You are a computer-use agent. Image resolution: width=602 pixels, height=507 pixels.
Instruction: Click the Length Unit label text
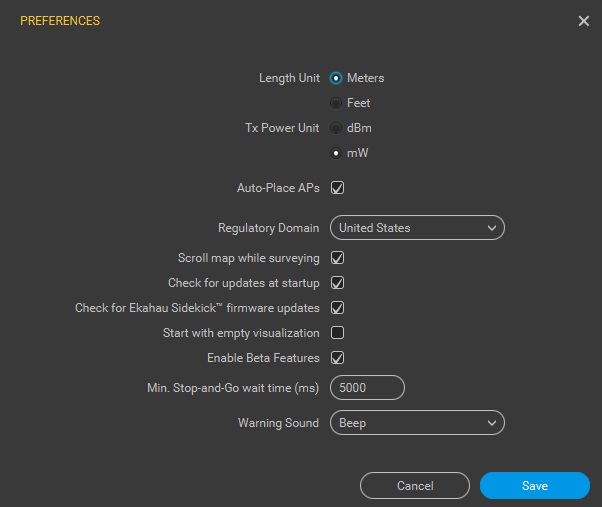289,78
